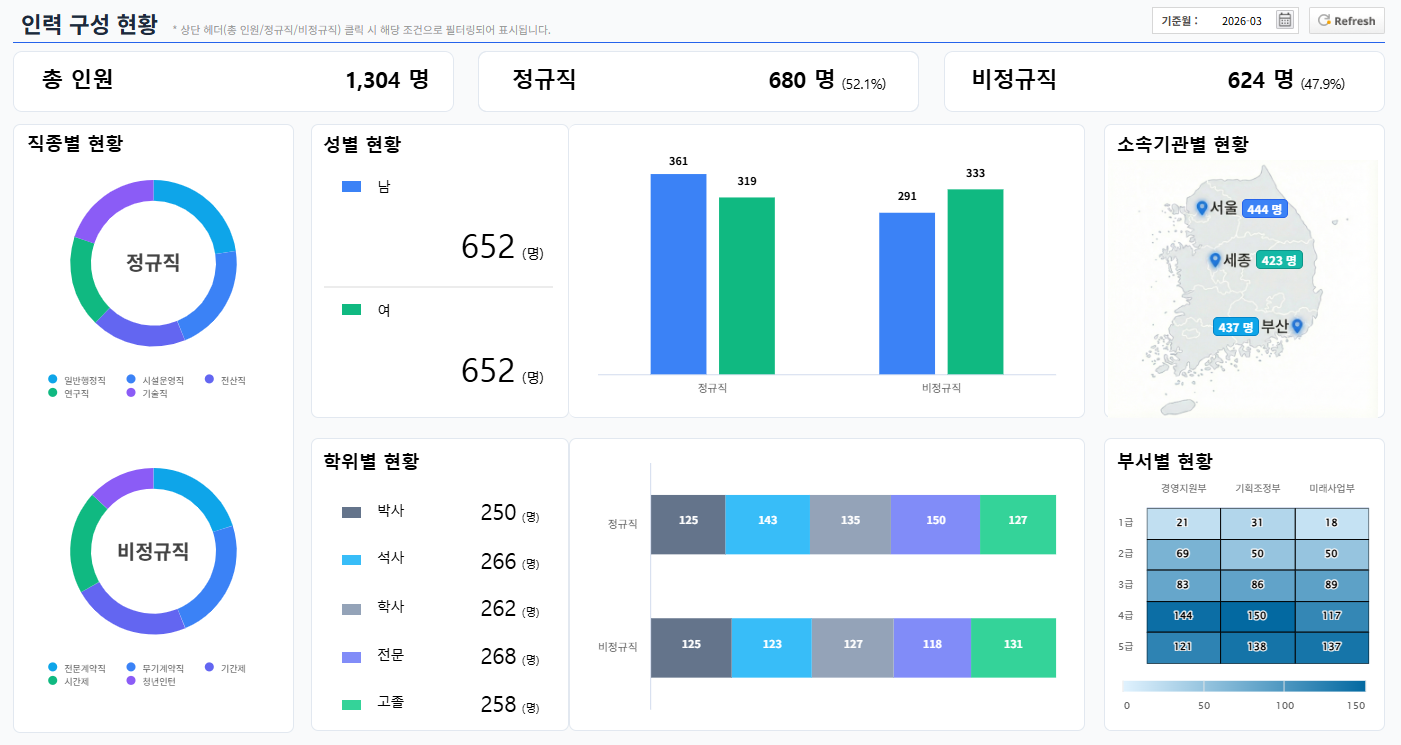Click the 361 male 정규직 bar
This screenshot has height=745, width=1401.
click(x=678, y=274)
